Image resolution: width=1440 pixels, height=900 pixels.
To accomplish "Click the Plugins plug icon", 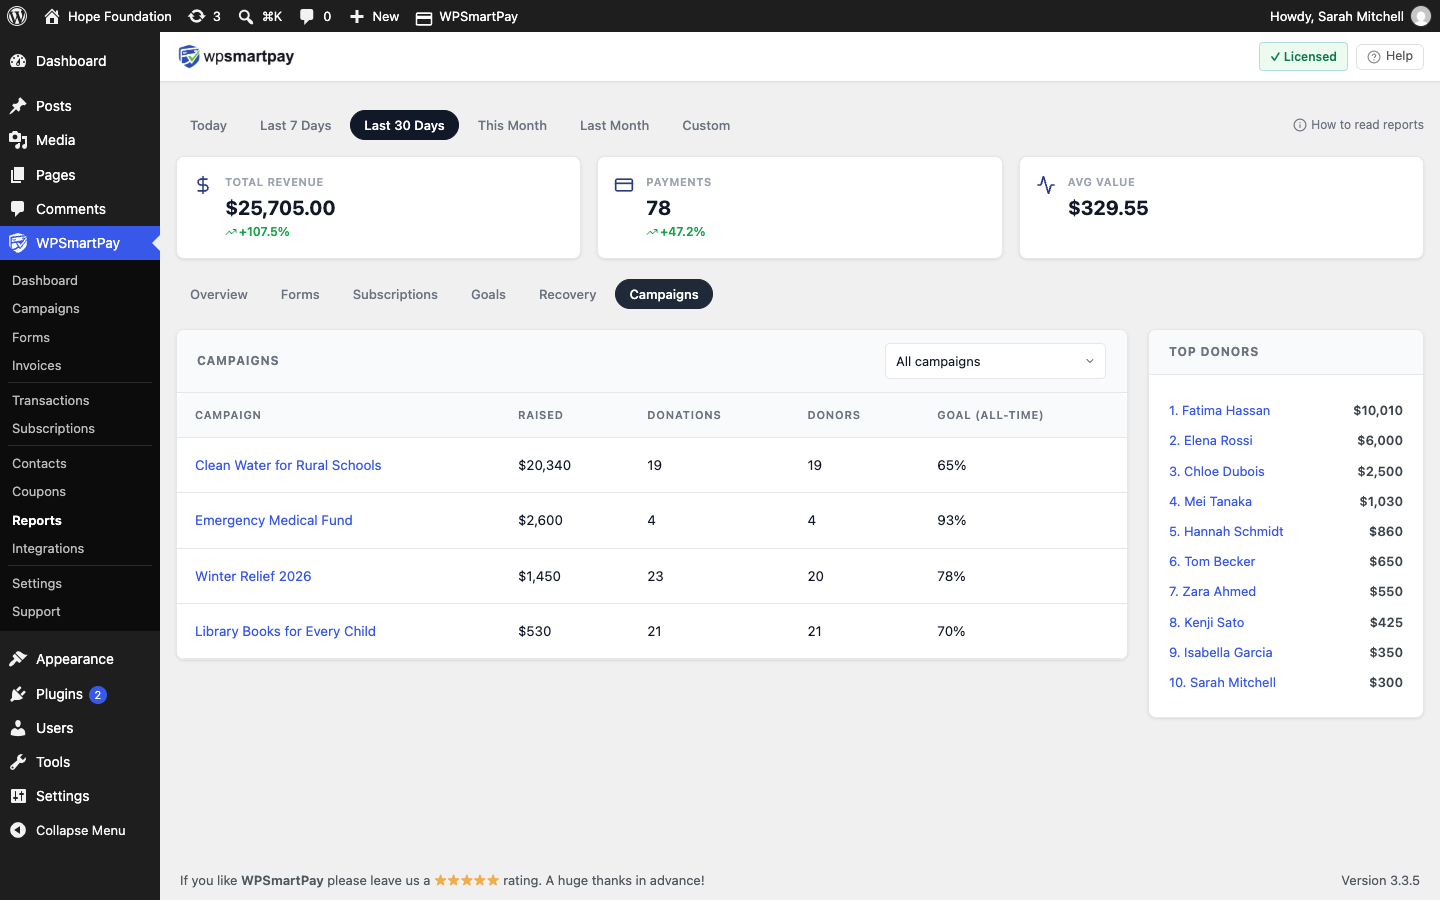I will pyautogui.click(x=18, y=694).
